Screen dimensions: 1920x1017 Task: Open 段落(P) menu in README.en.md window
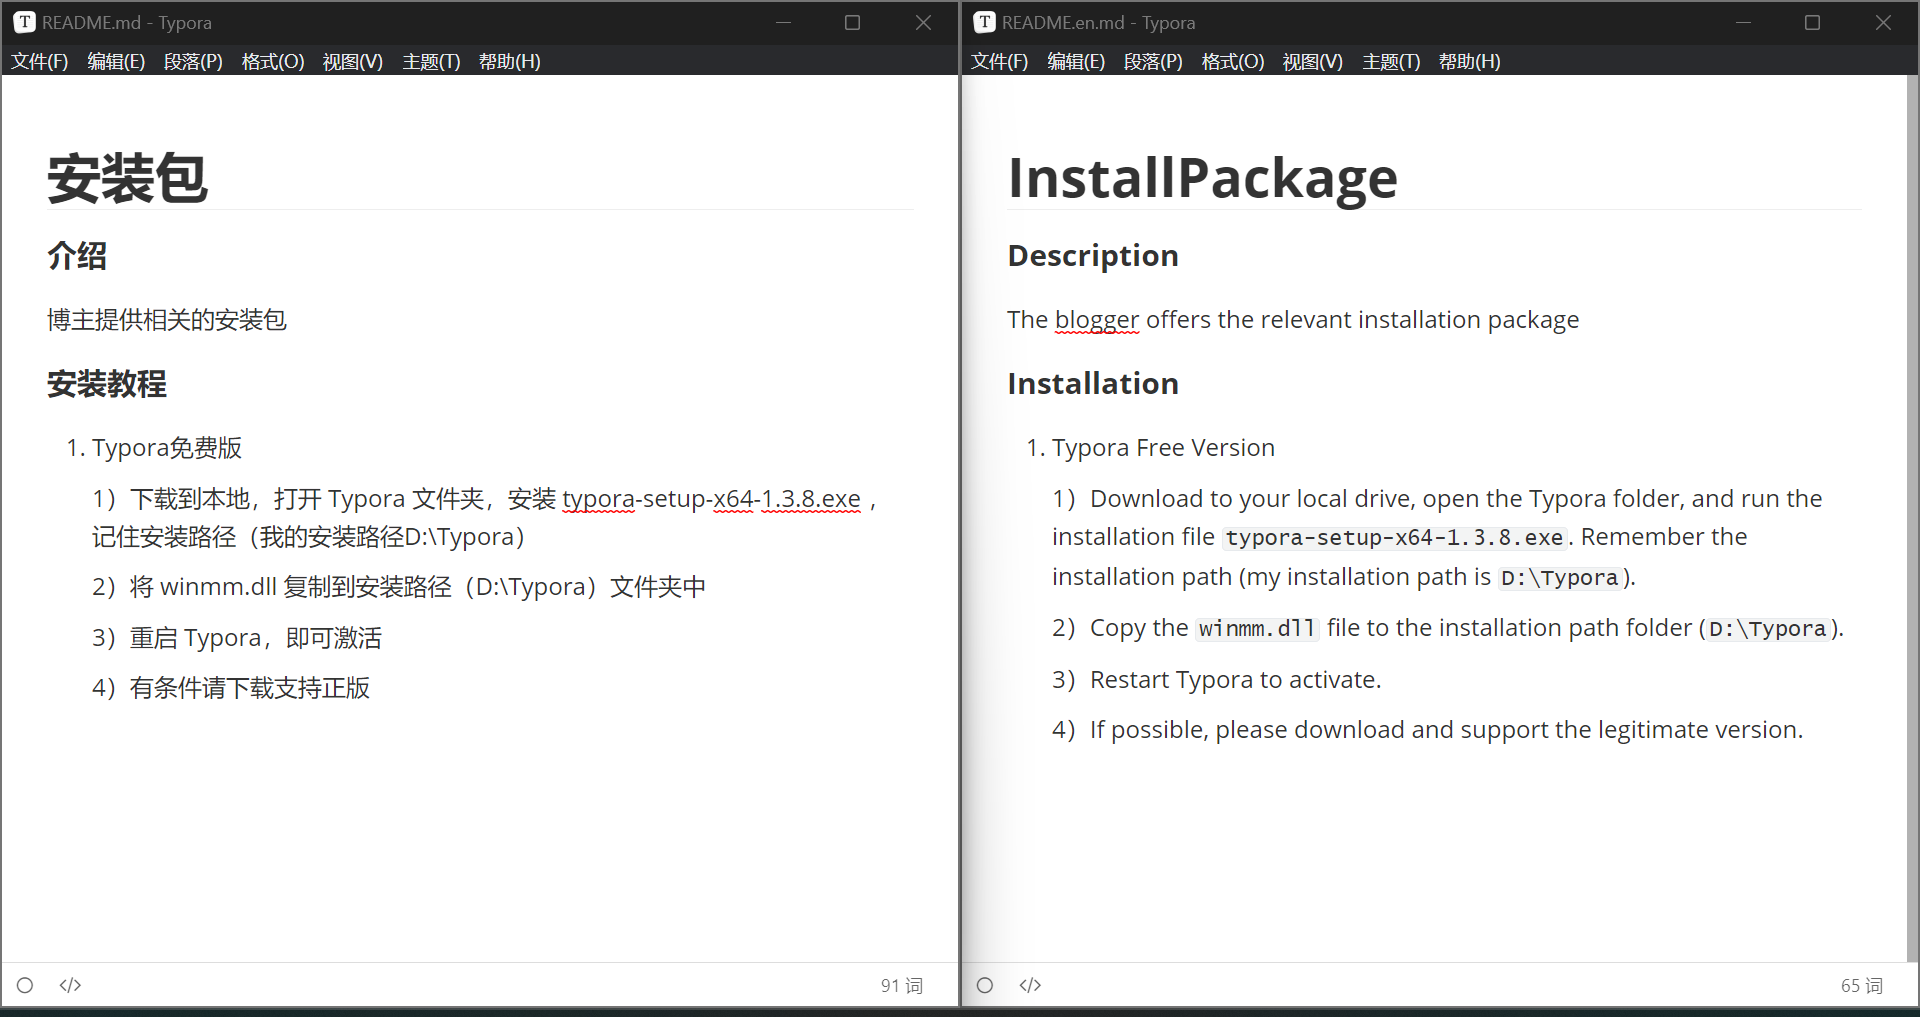tap(1153, 61)
